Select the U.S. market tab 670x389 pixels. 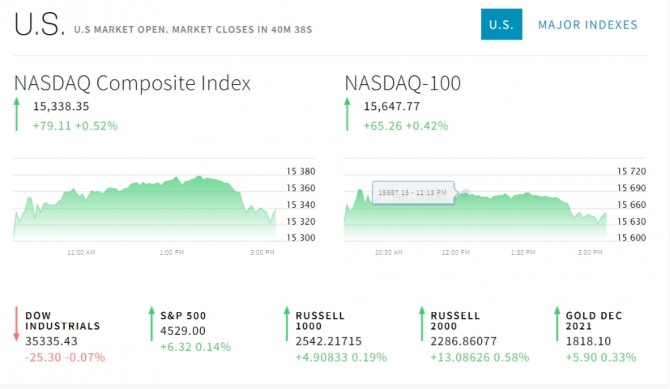click(501, 24)
